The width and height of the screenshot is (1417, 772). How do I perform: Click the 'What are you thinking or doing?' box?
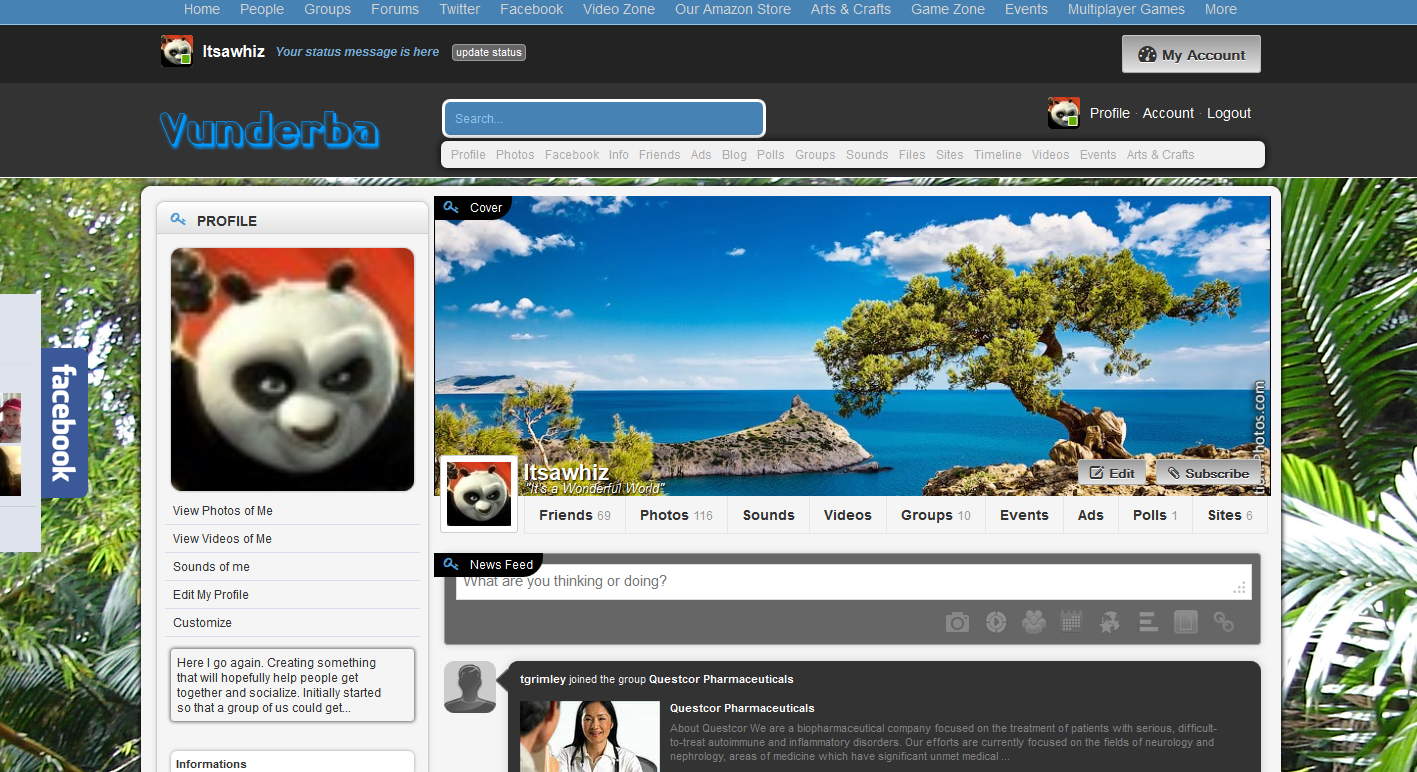[x=854, y=582]
